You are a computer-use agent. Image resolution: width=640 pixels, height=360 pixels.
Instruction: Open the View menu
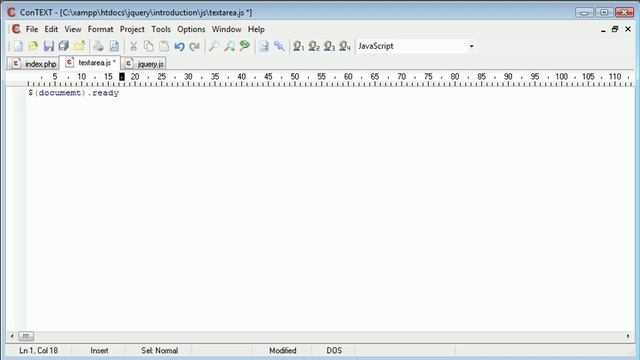coord(73,29)
